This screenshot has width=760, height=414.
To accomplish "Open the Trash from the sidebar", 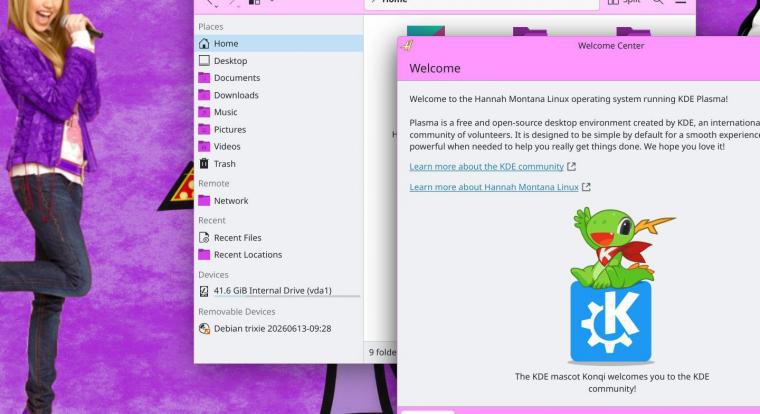I will tap(279, 164).
